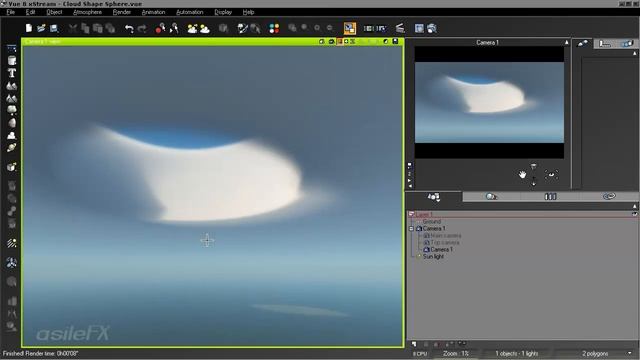The width and height of the screenshot is (640, 360).
Task: Select Sun light in the layer tree
Action: pos(433,256)
